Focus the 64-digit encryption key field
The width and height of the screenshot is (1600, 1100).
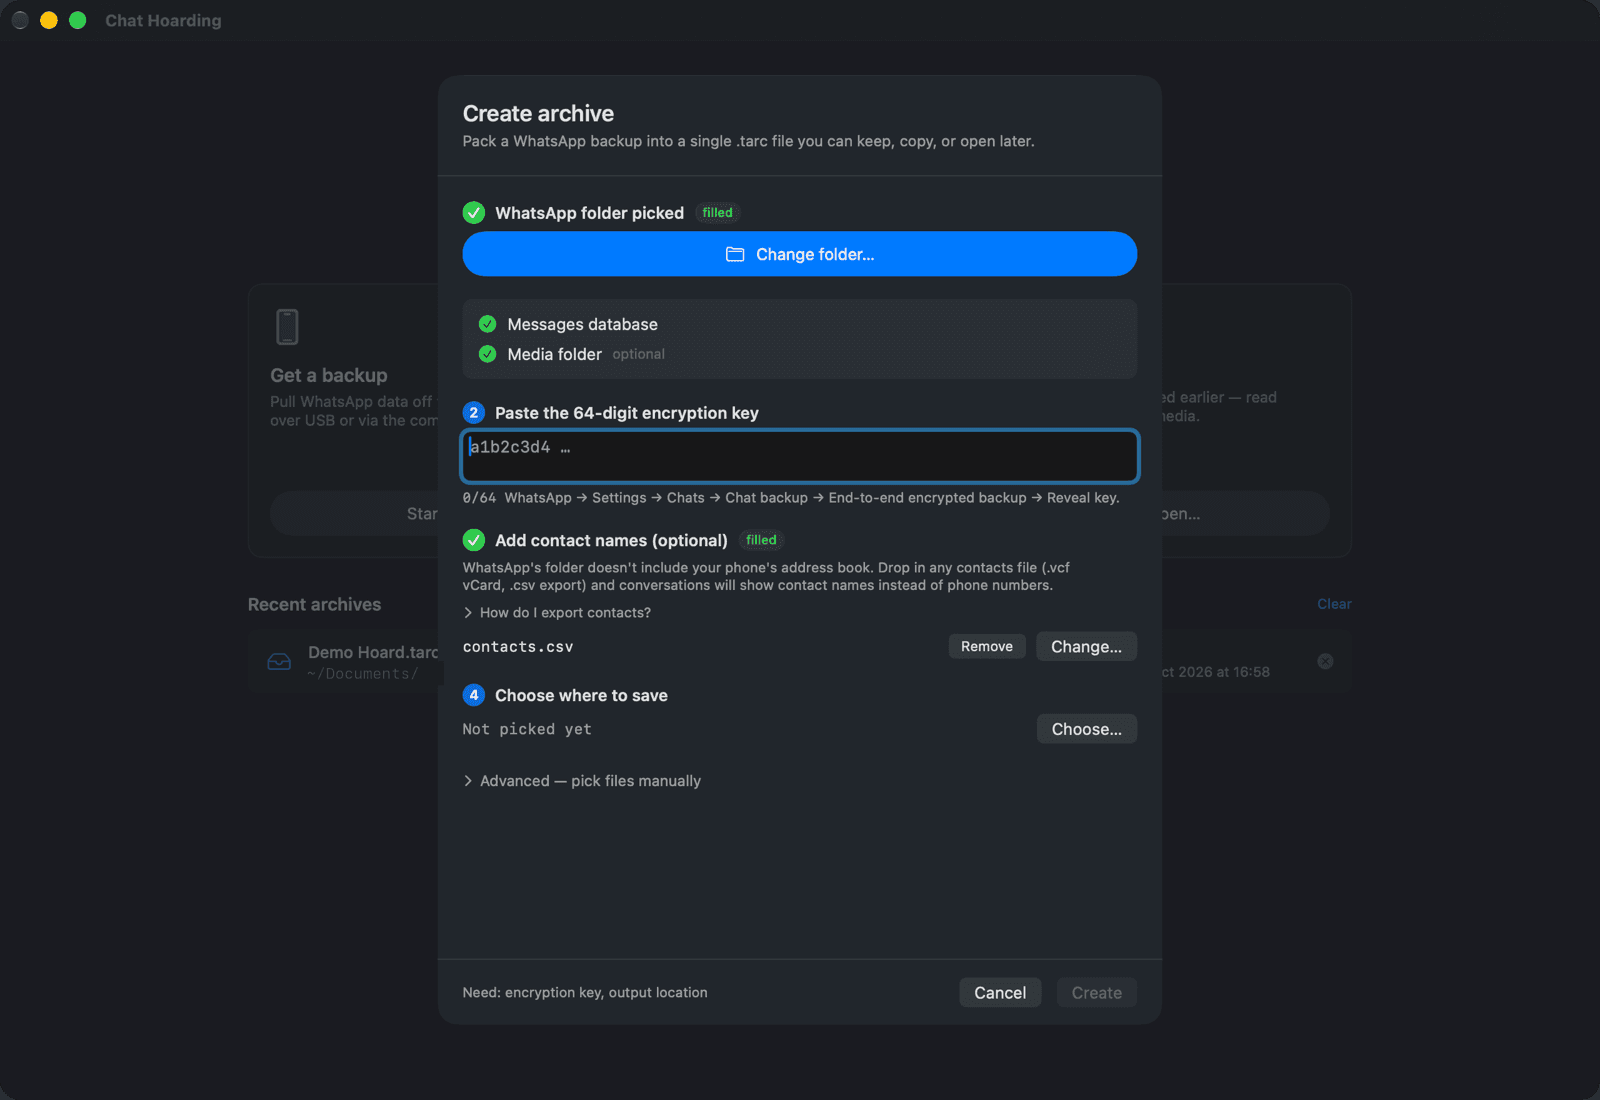pos(799,457)
